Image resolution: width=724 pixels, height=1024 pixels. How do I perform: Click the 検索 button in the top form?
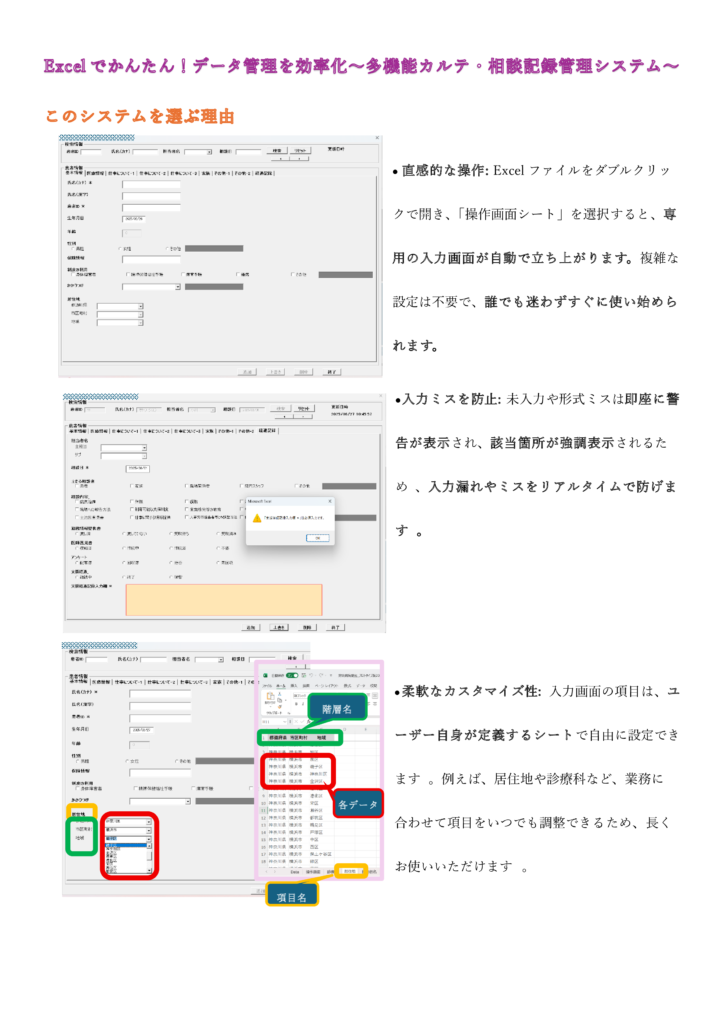coord(277,151)
